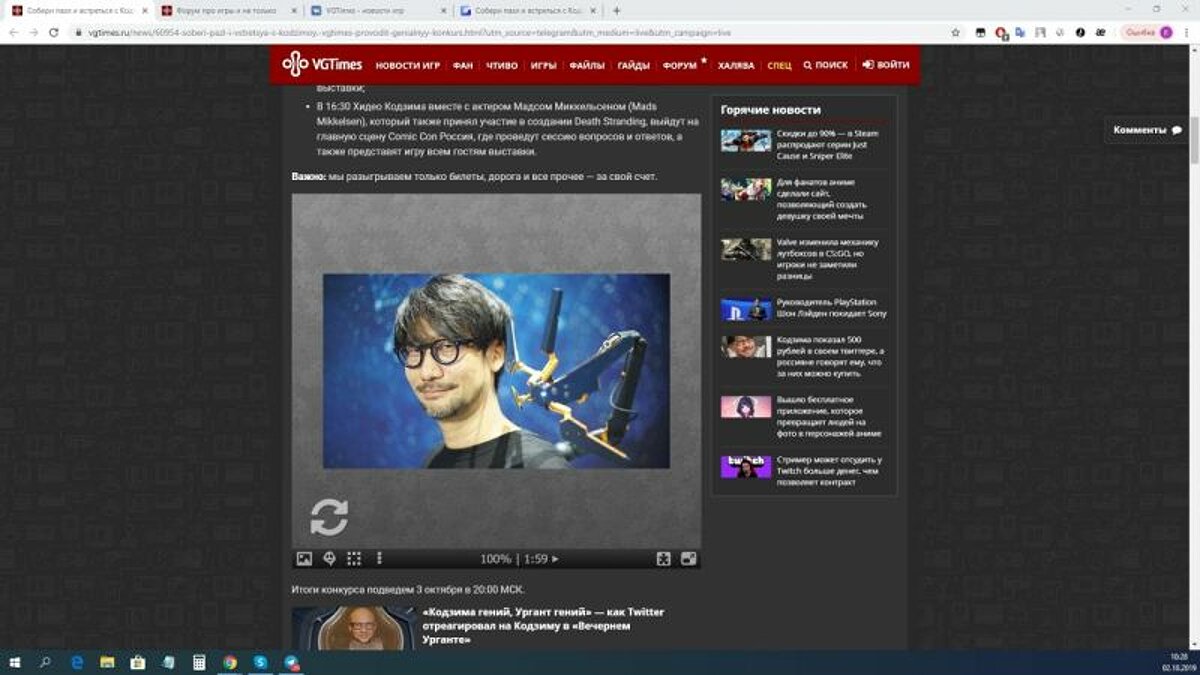1200x675 pixels.
Task: Click the VGTimes logo
Action: point(322,64)
